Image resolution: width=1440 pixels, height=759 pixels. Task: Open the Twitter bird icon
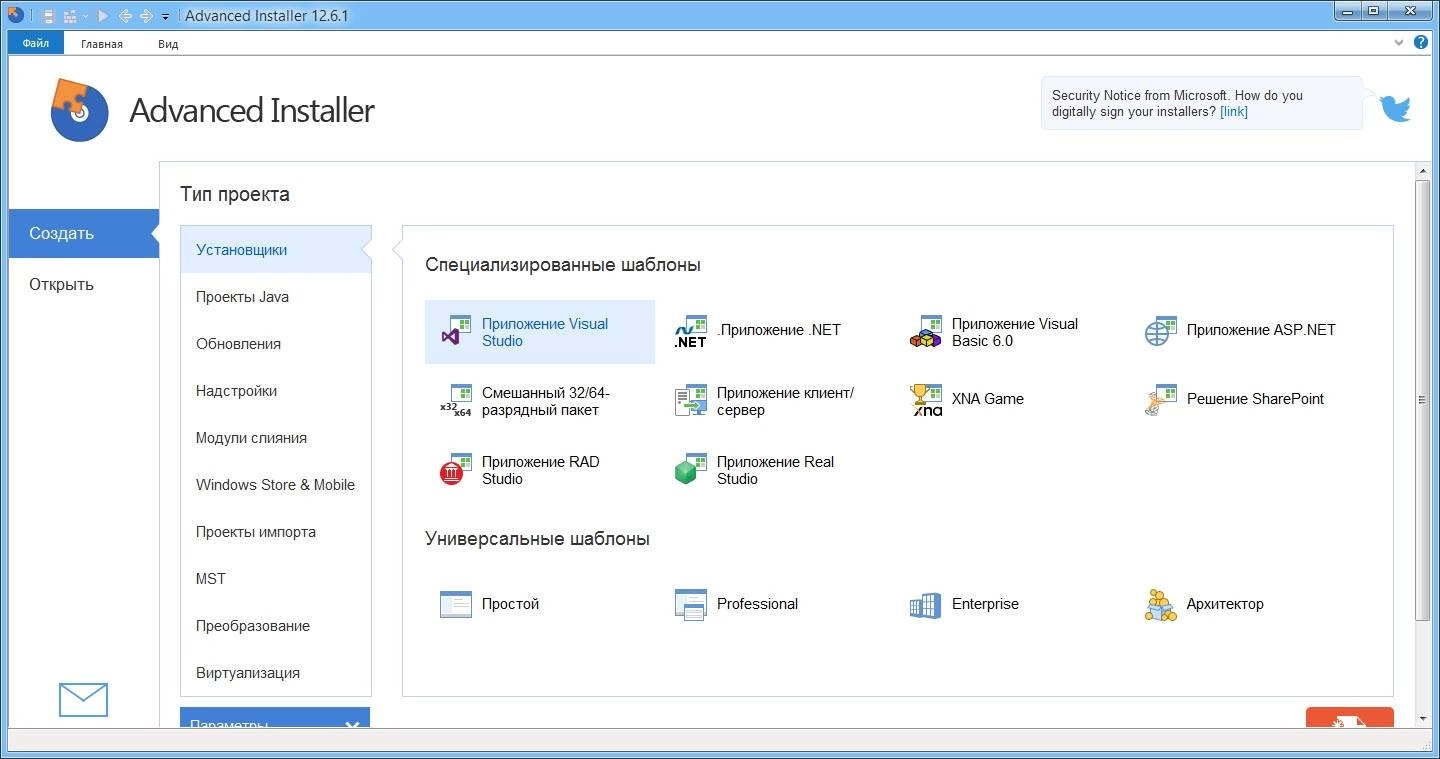[1396, 108]
